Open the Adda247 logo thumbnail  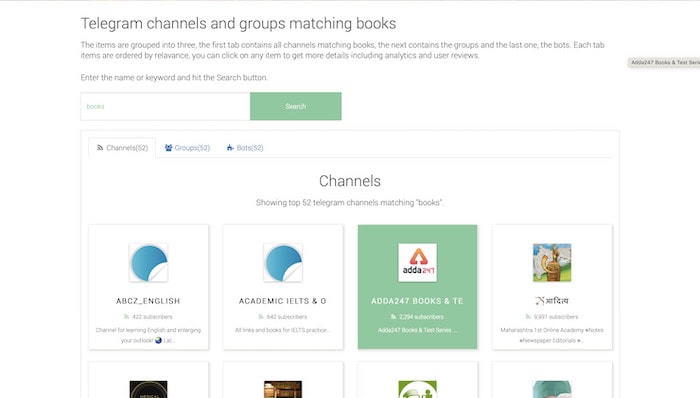click(417, 262)
